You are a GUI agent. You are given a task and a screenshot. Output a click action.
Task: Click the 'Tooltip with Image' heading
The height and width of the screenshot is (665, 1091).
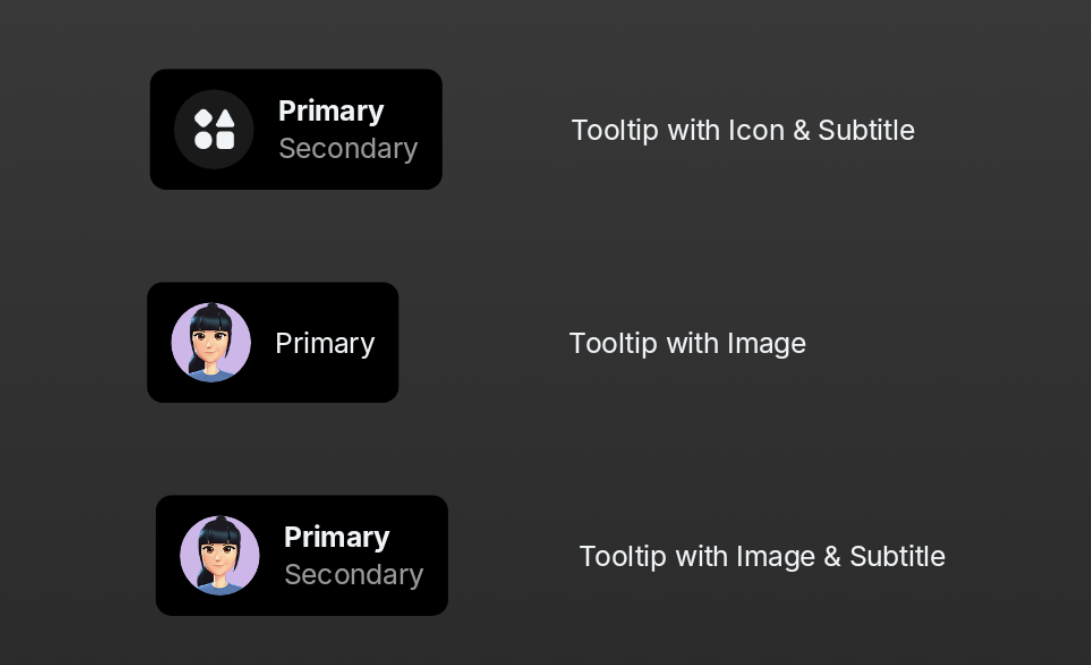click(x=687, y=342)
